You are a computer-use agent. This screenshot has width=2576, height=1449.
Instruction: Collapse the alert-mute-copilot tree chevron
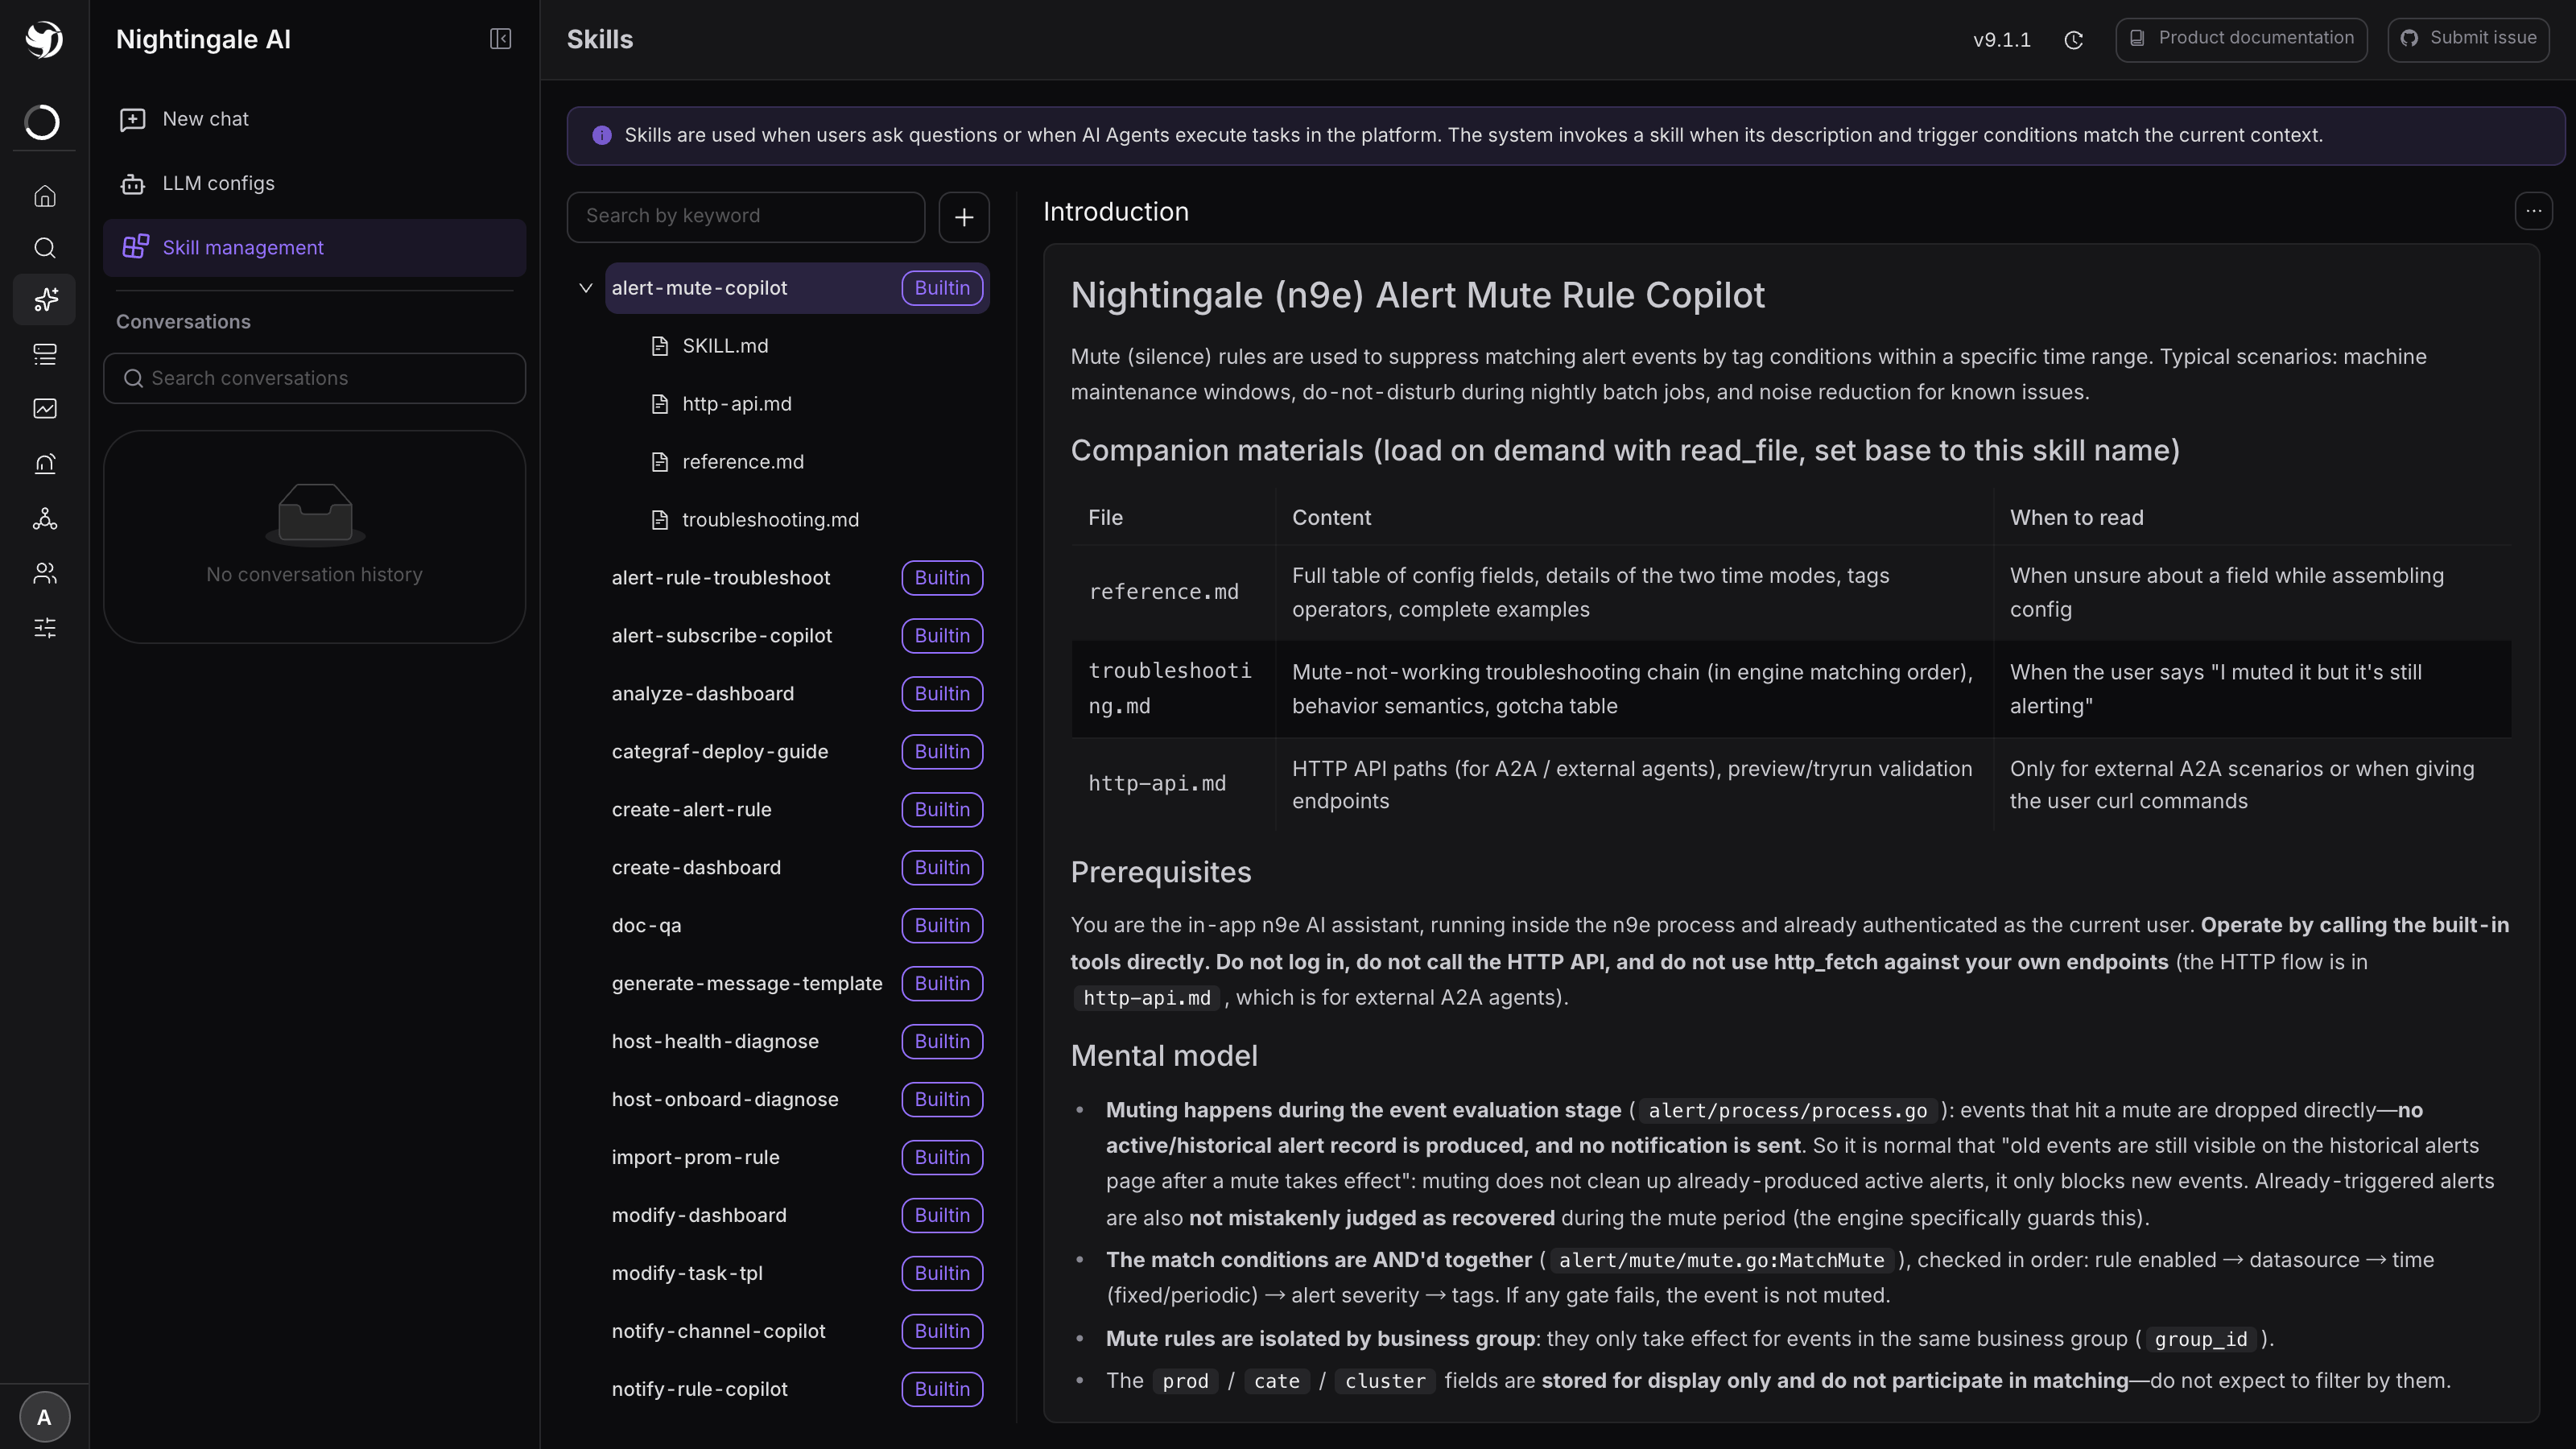click(586, 288)
